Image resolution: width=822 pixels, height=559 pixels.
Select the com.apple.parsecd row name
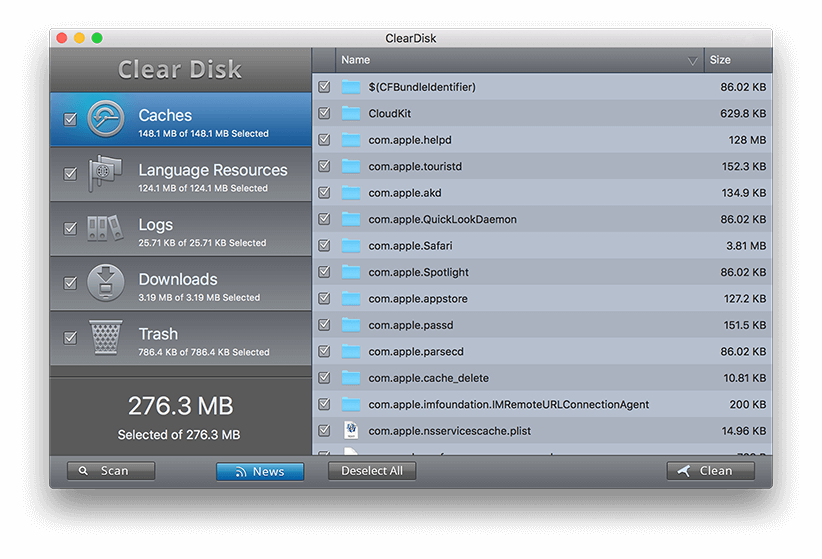[416, 351]
